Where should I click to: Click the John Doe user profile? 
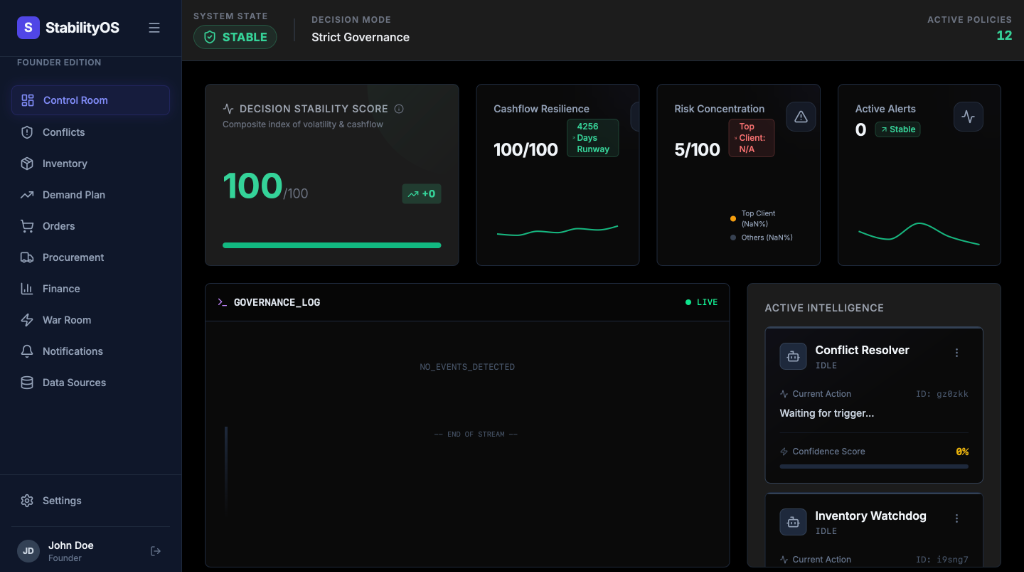pyautogui.click(x=70, y=551)
